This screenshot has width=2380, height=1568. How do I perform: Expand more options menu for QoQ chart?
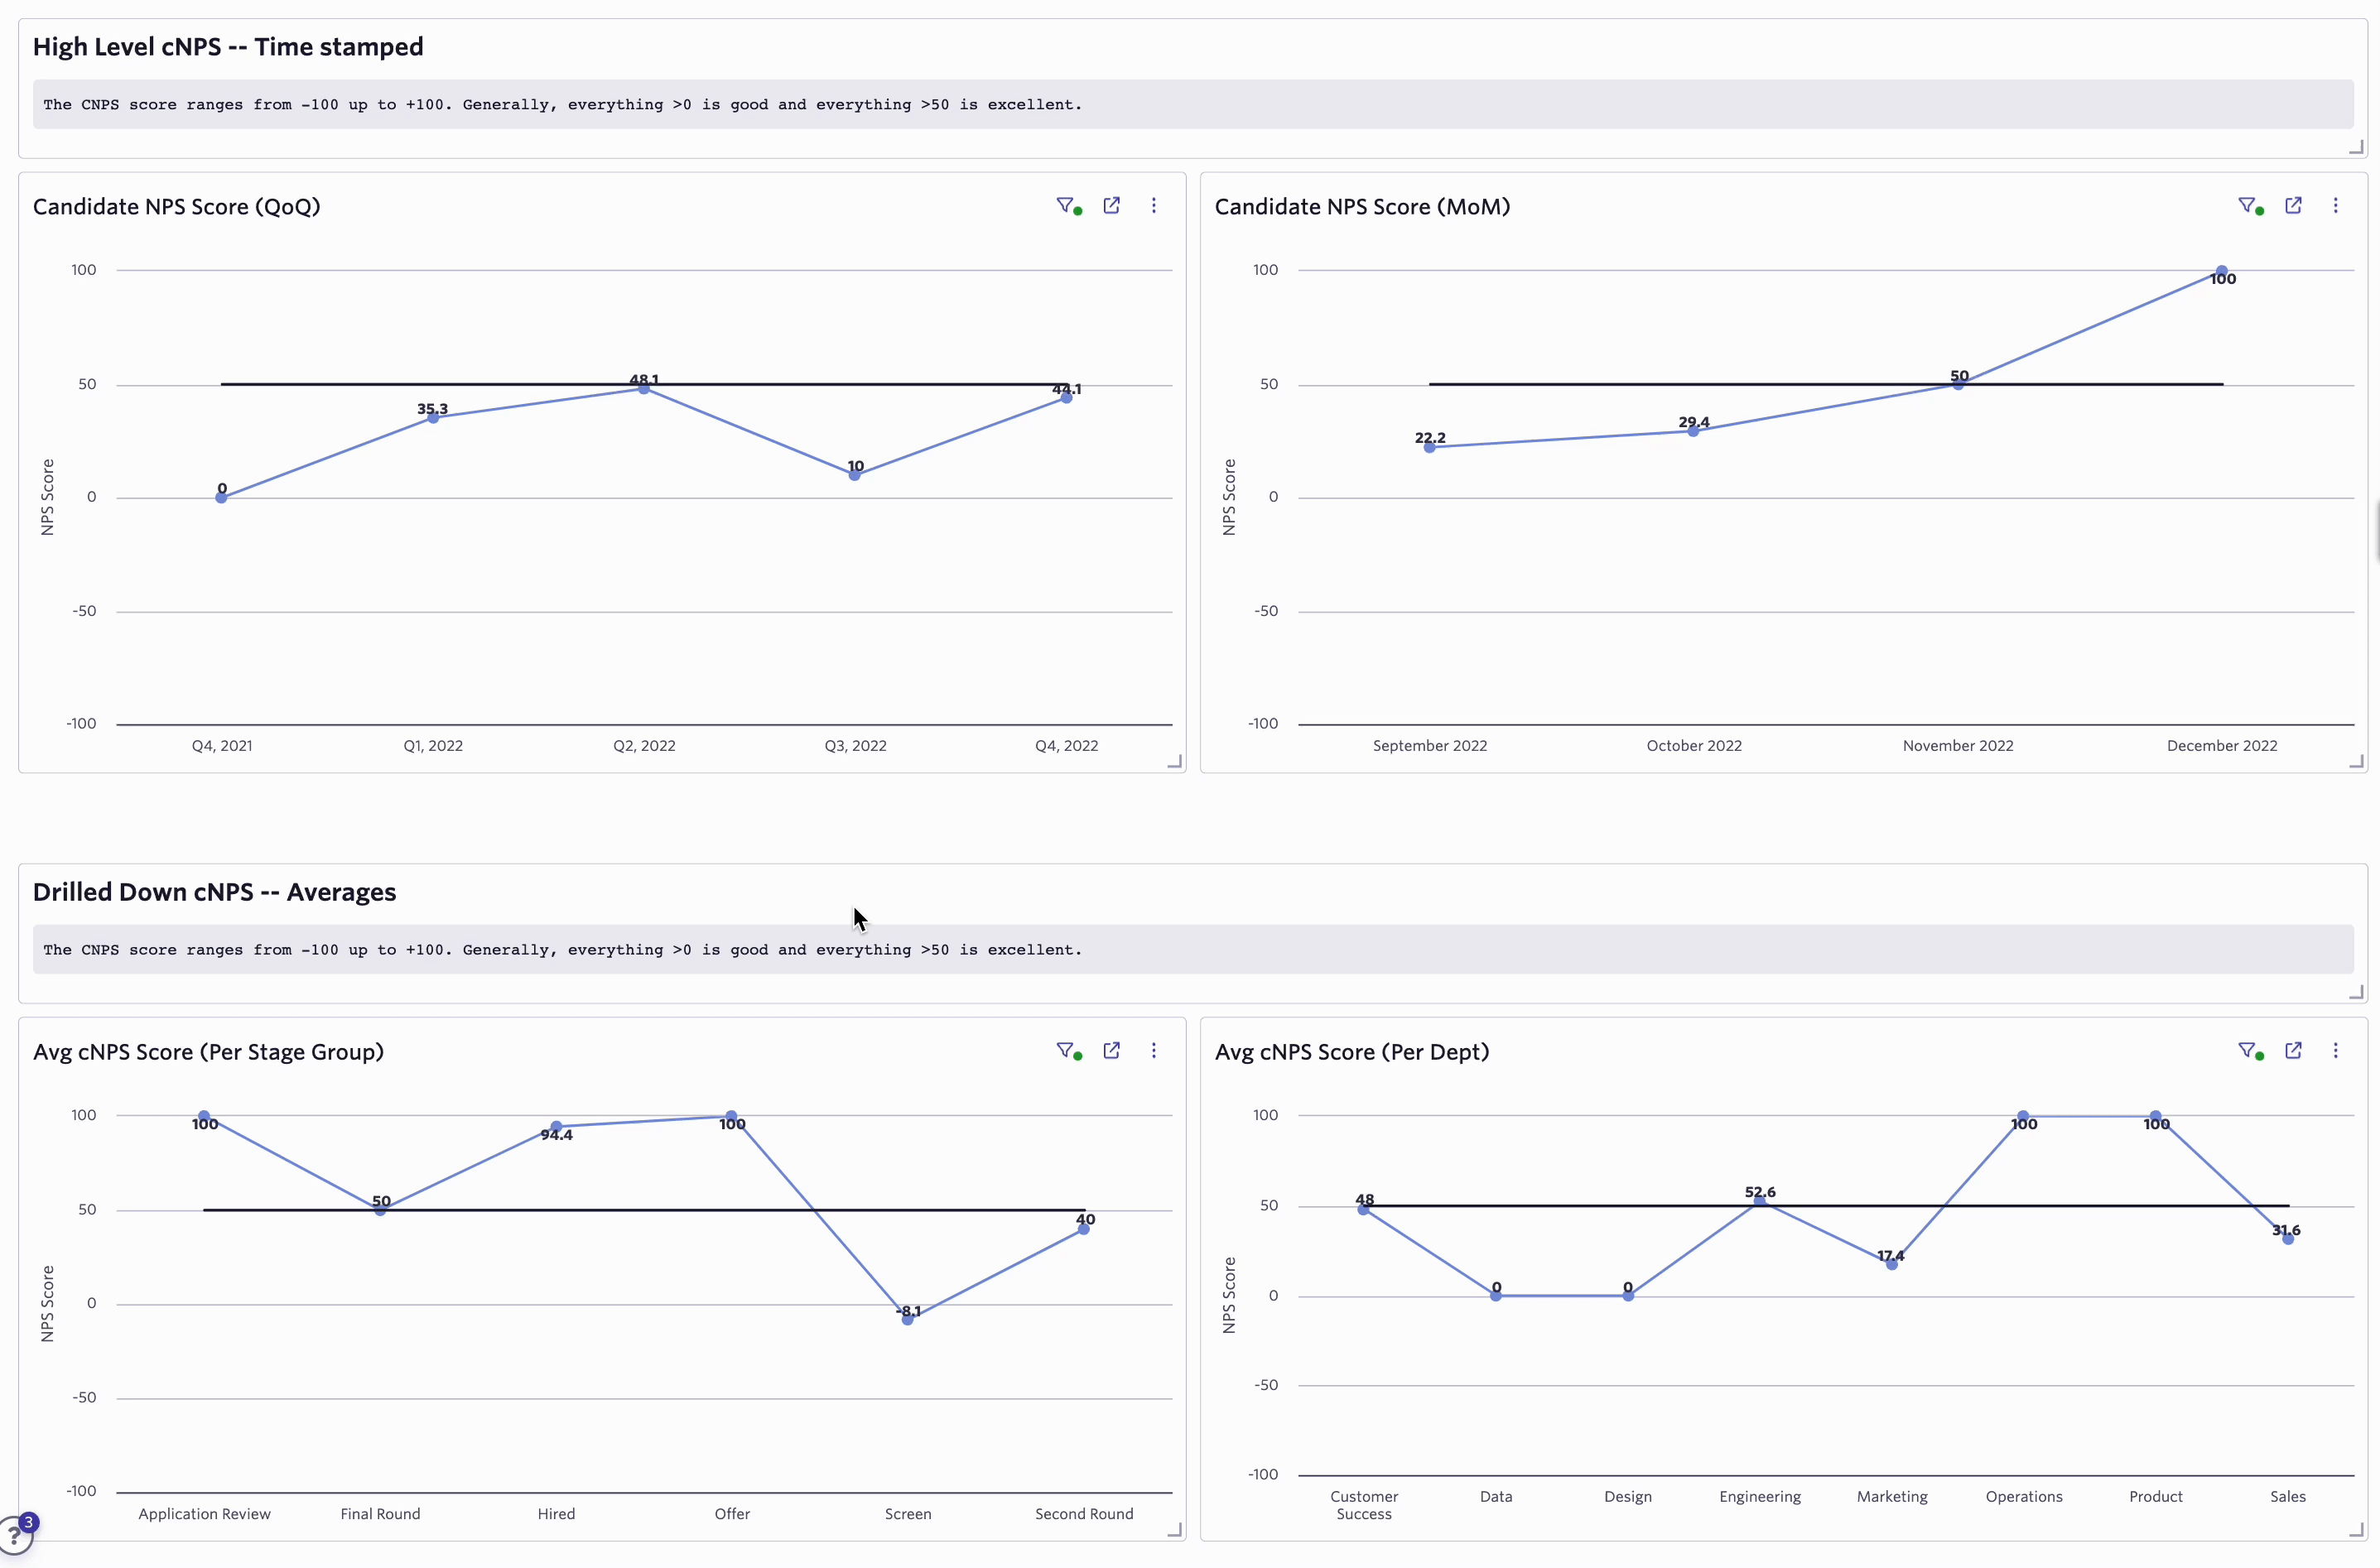tap(1153, 205)
